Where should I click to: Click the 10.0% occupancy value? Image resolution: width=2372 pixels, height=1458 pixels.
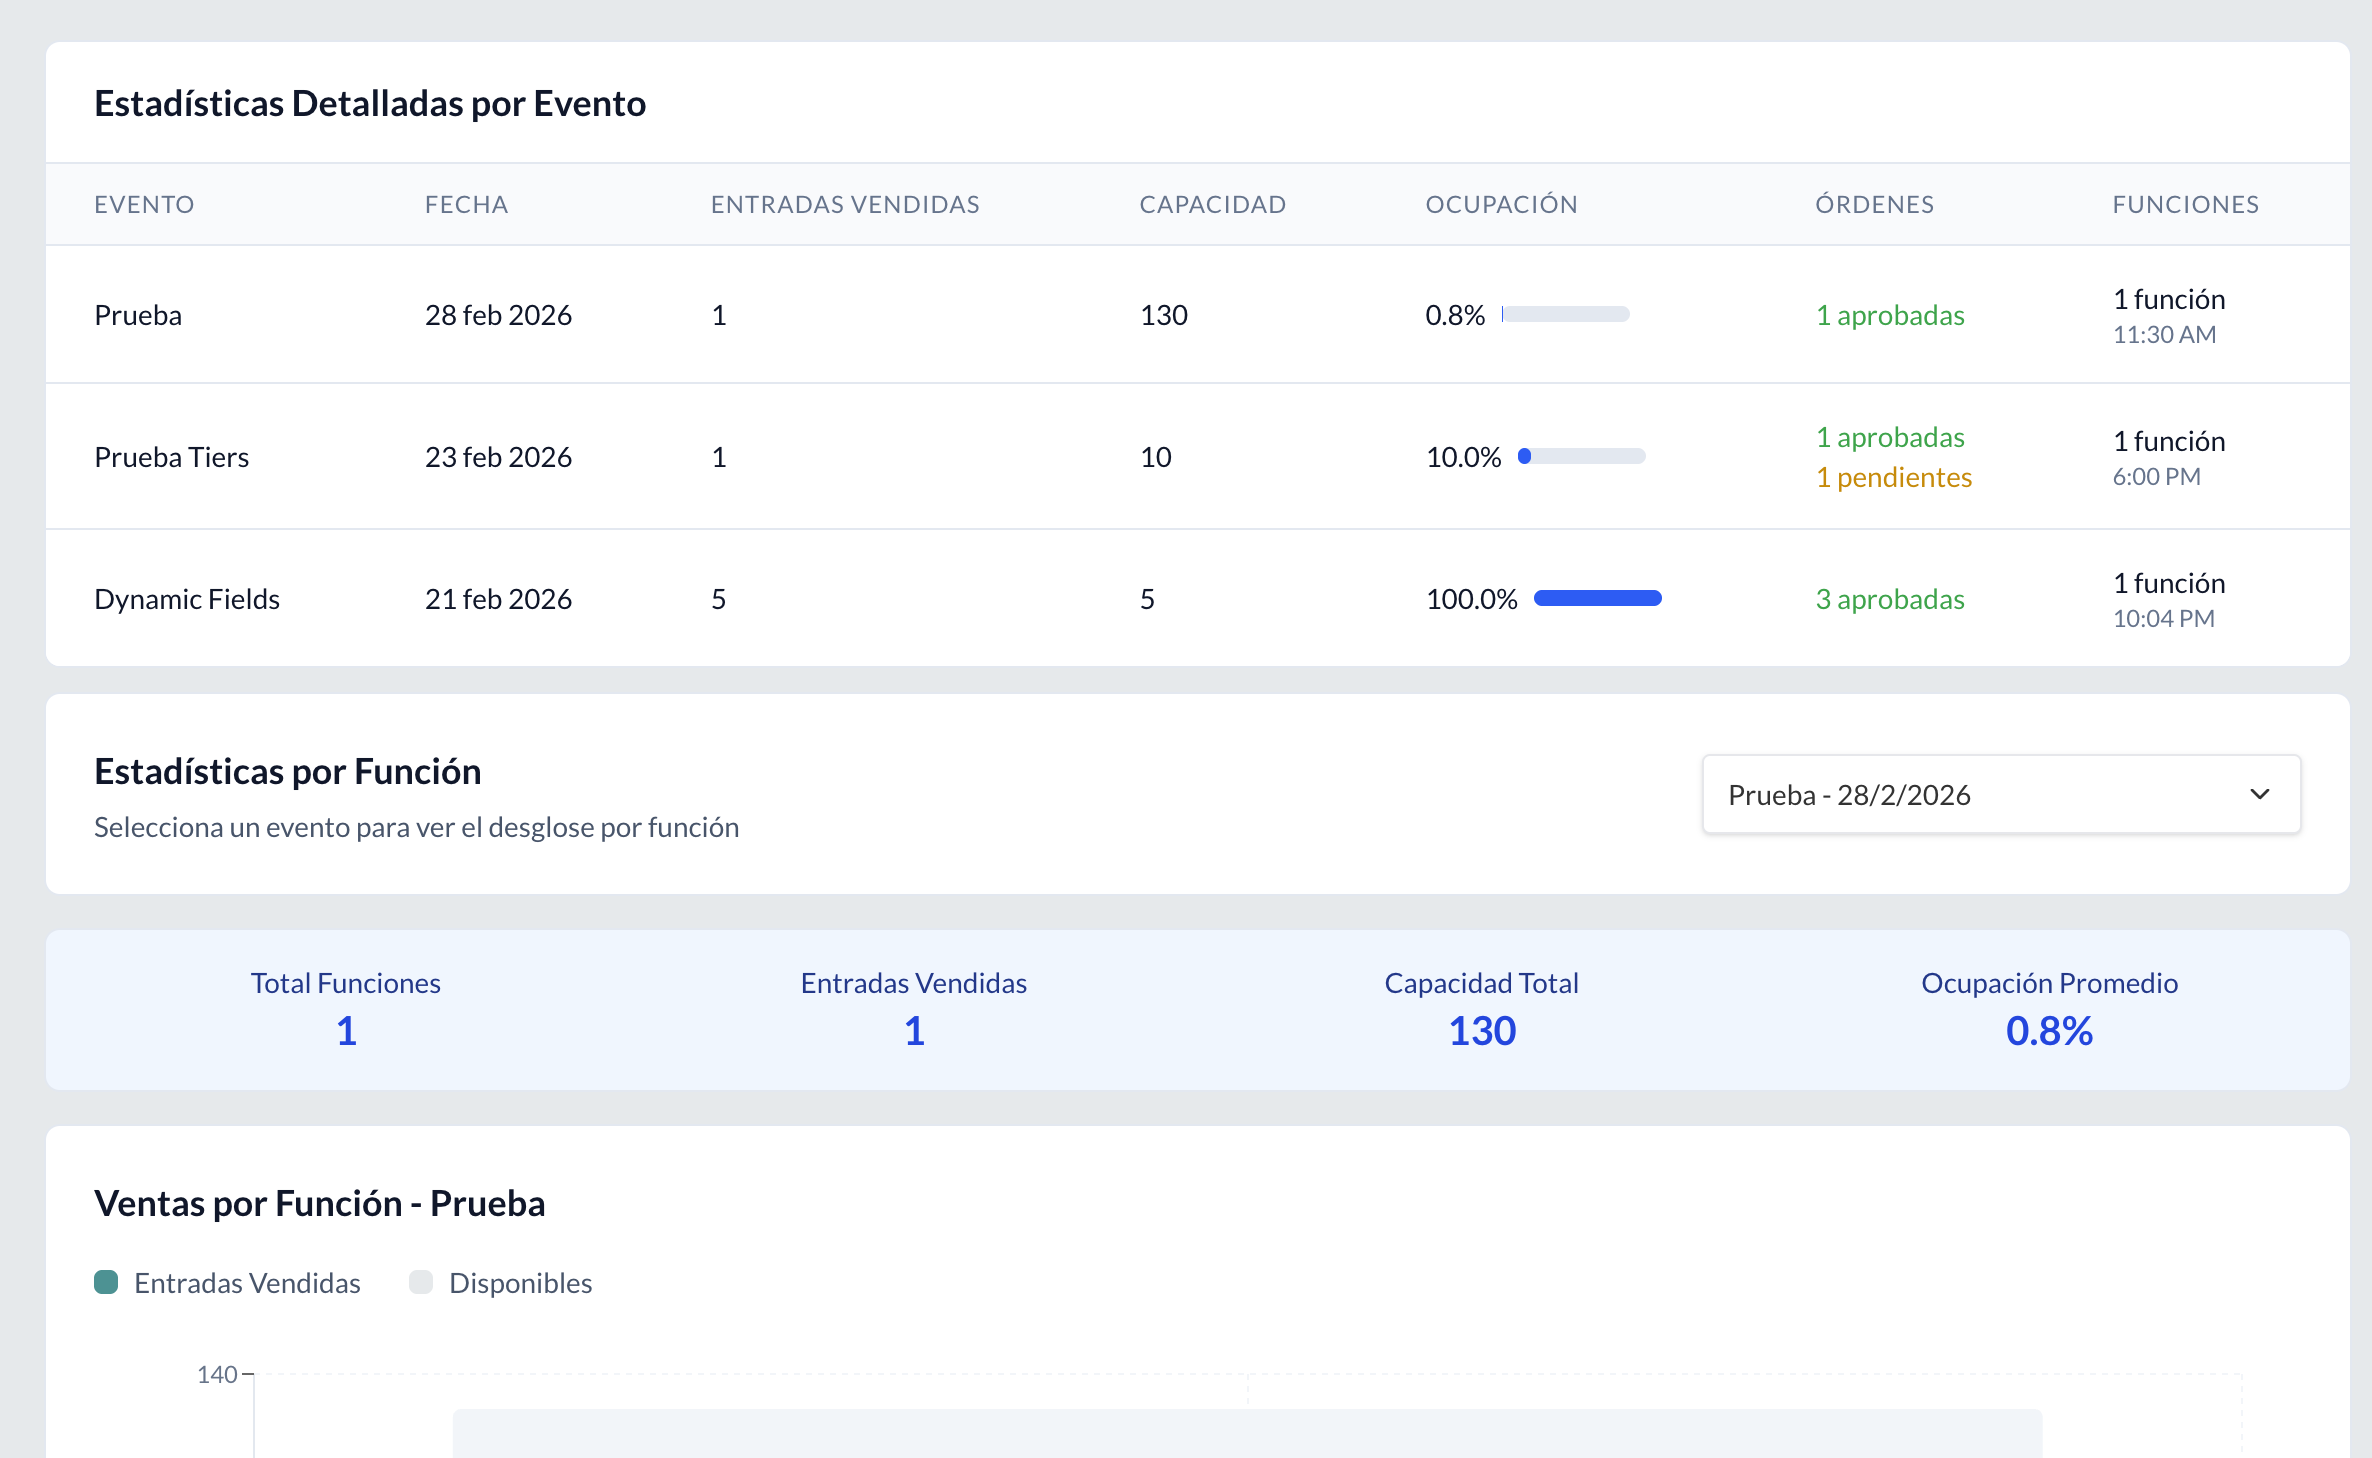pos(1463,457)
